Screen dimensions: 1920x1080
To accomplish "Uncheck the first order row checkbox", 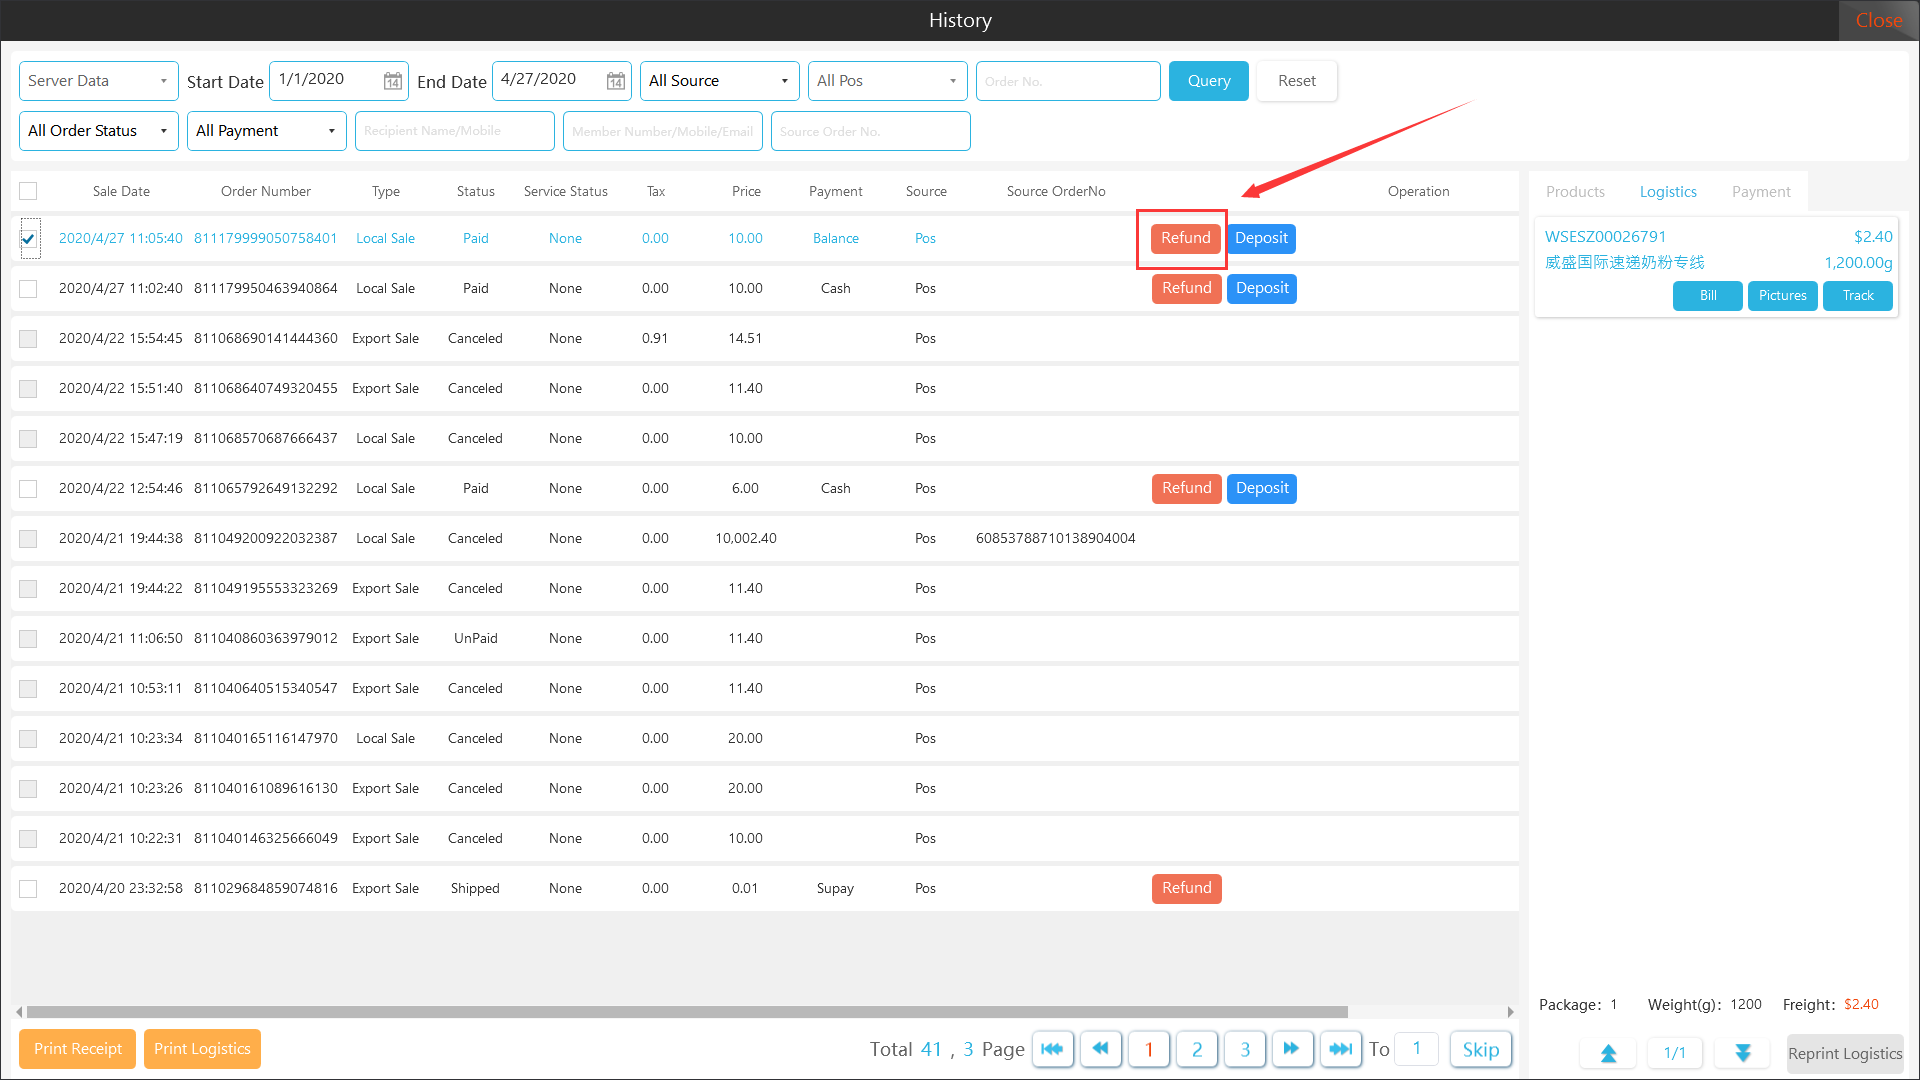I will click(29, 239).
